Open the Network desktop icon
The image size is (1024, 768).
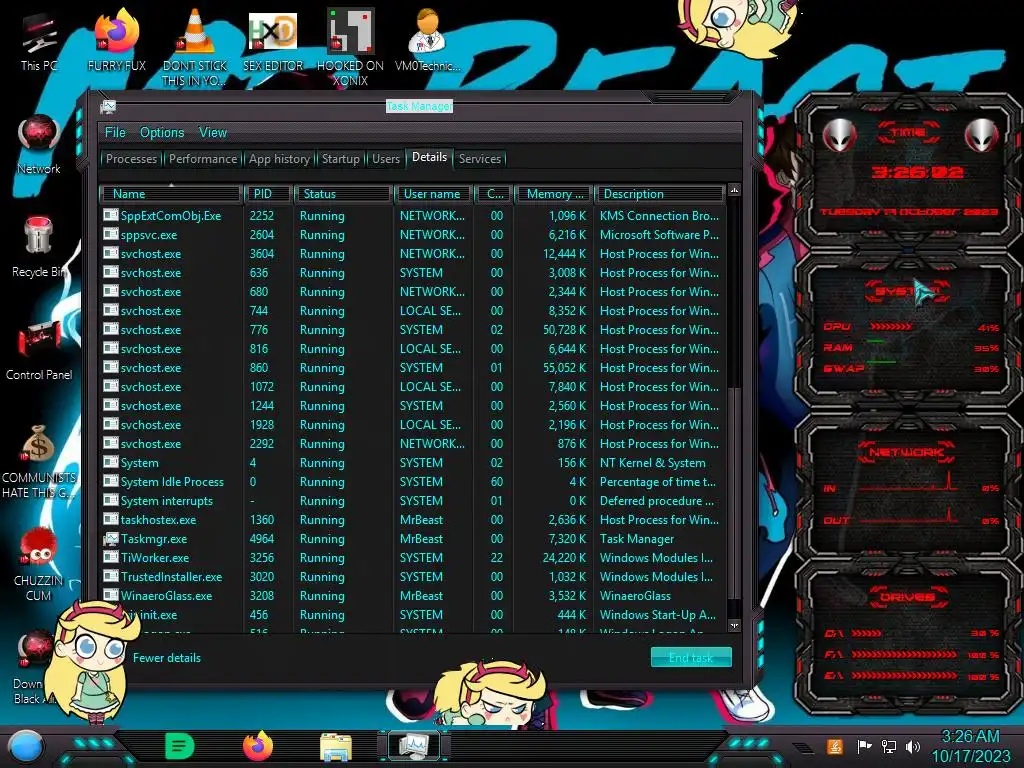coord(39,144)
